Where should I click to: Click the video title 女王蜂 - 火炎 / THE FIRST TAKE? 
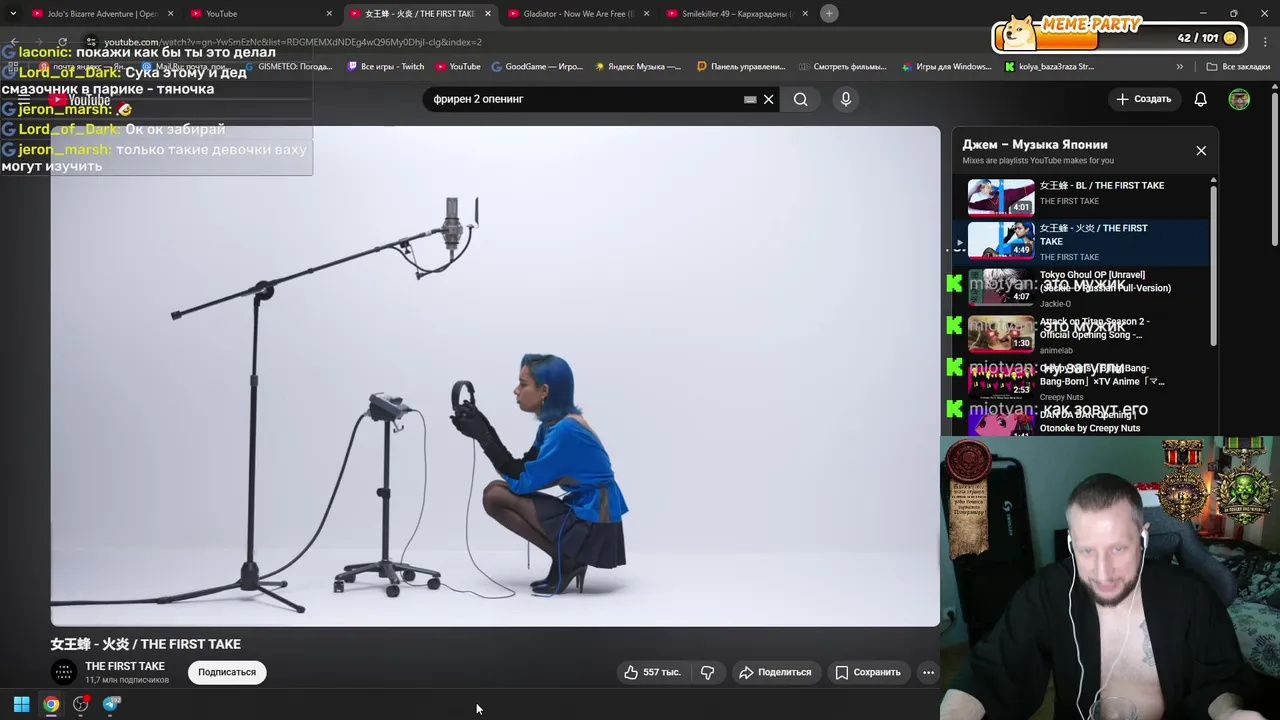click(x=146, y=644)
